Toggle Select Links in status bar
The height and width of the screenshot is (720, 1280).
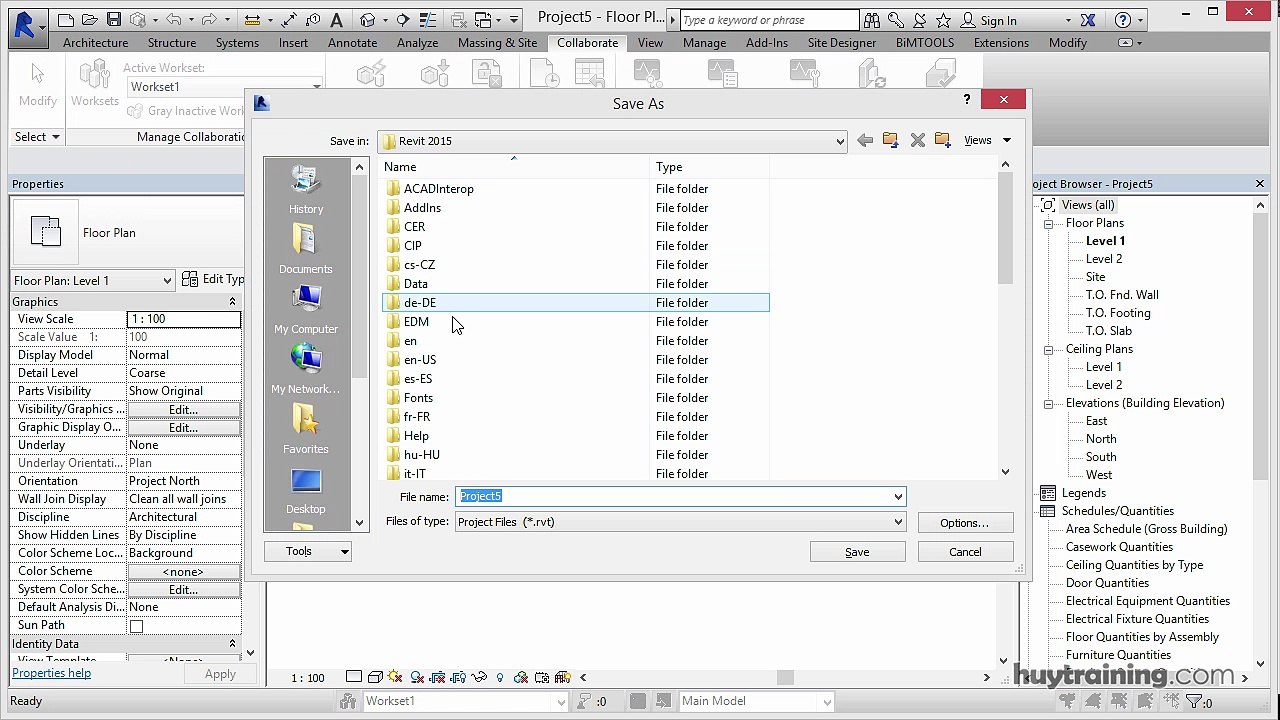1067,701
